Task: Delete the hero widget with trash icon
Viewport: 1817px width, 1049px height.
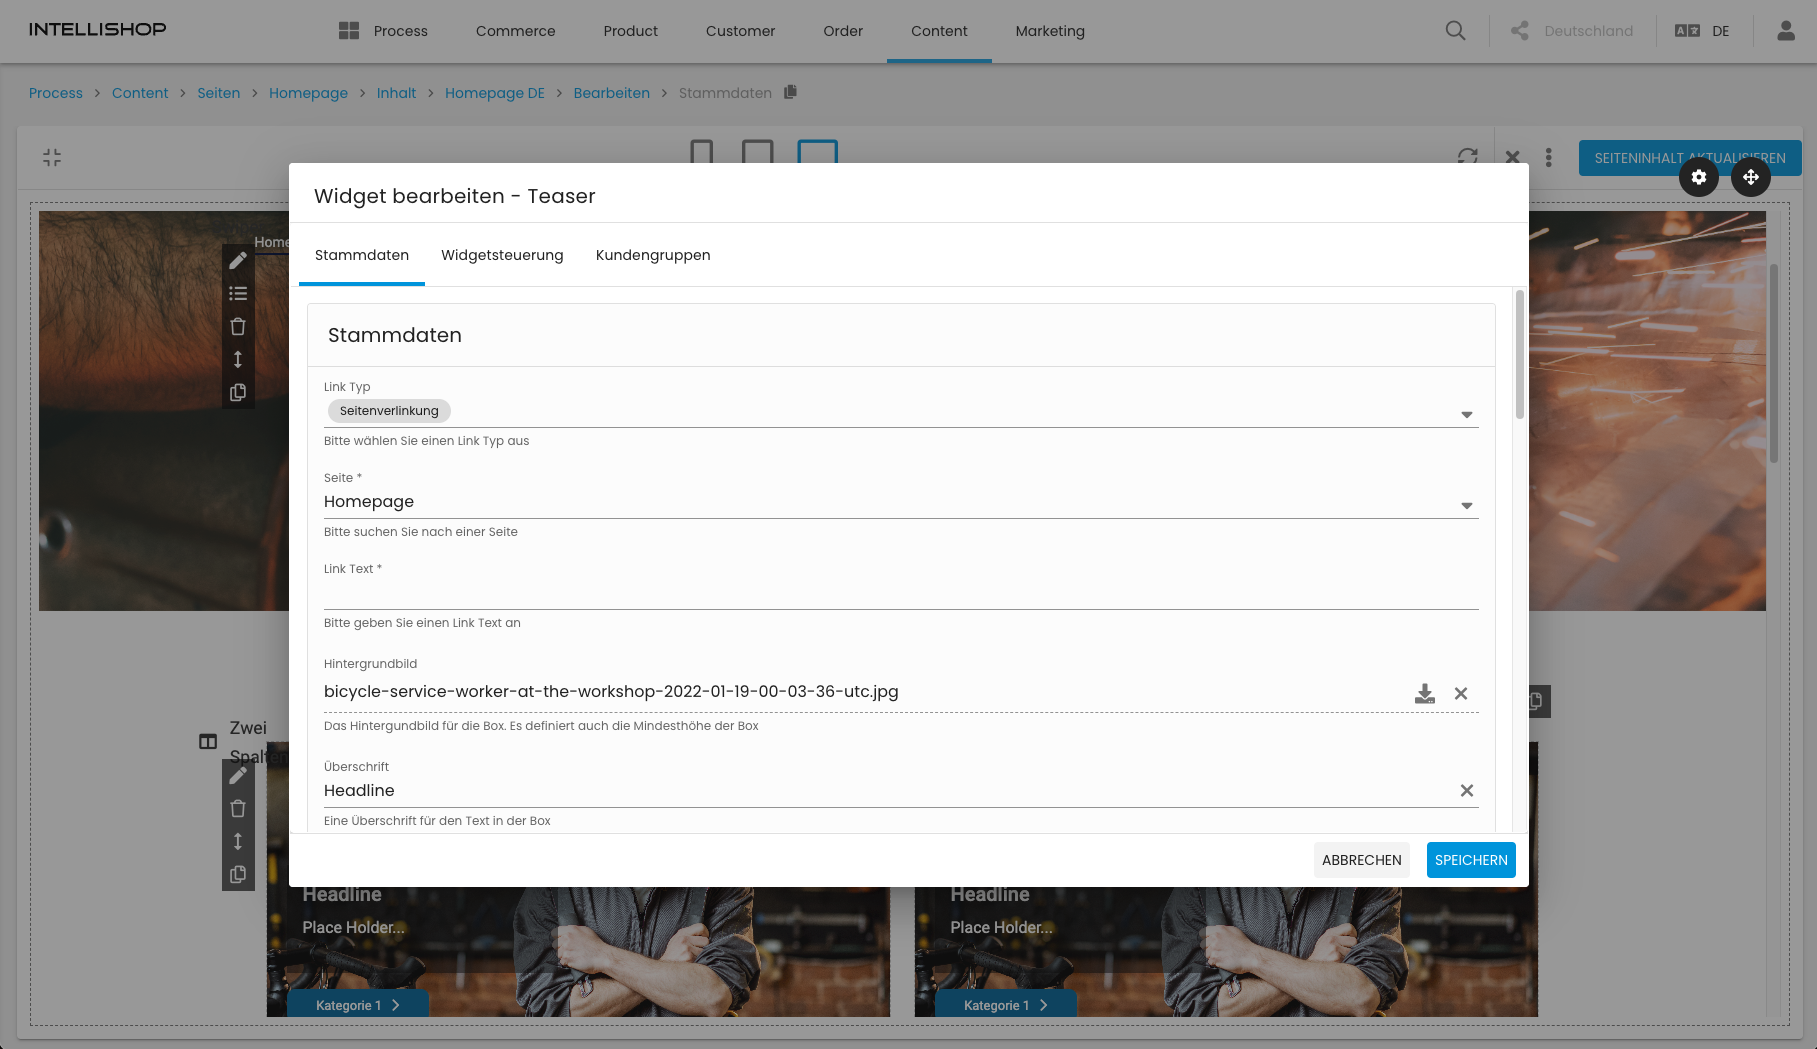Action: (238, 326)
